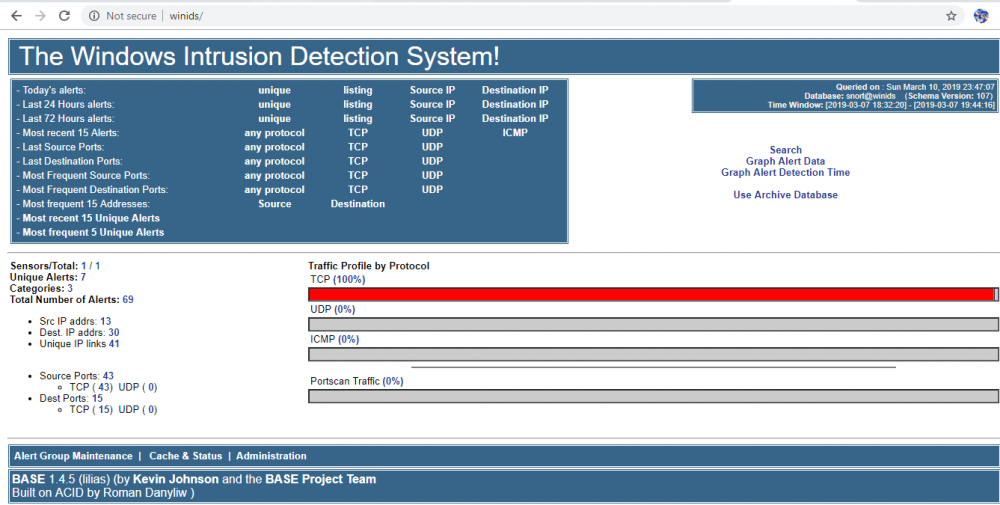Image resolution: width=1000 pixels, height=505 pixels.
Task: Show most recent 15 ICMP alerts
Action: (x=515, y=133)
